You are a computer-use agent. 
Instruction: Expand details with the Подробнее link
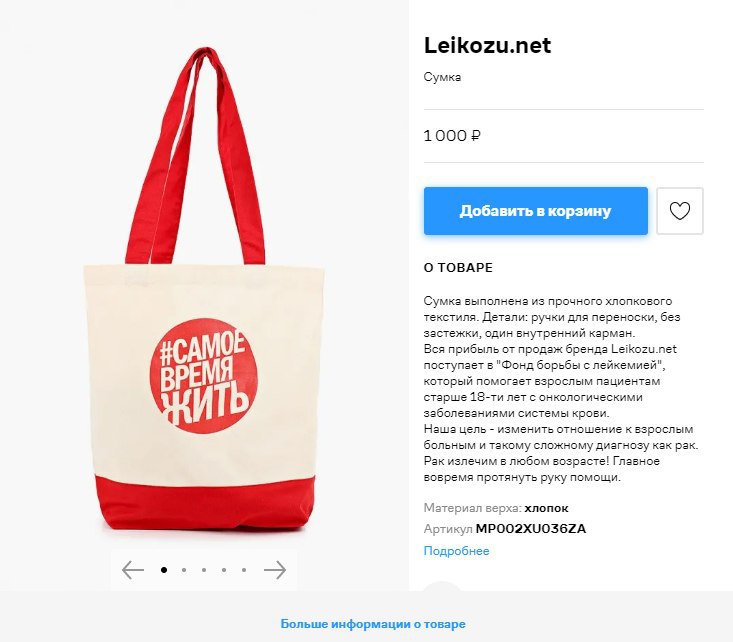pyautogui.click(x=456, y=551)
